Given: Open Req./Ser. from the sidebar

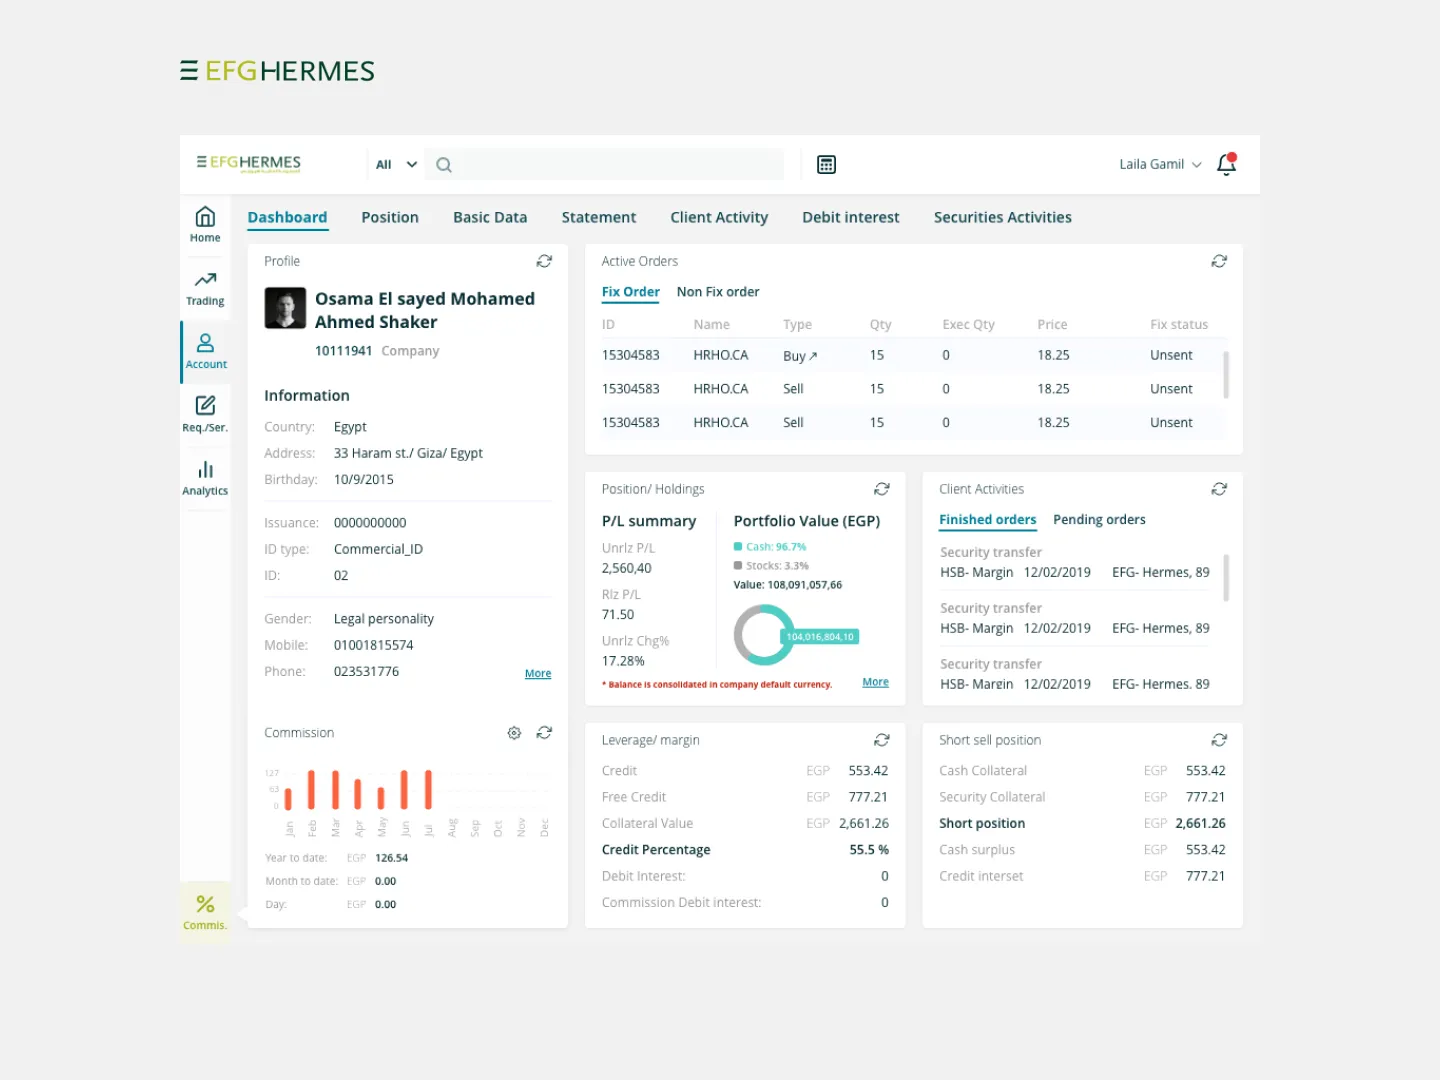Looking at the screenshot, I should tap(205, 413).
